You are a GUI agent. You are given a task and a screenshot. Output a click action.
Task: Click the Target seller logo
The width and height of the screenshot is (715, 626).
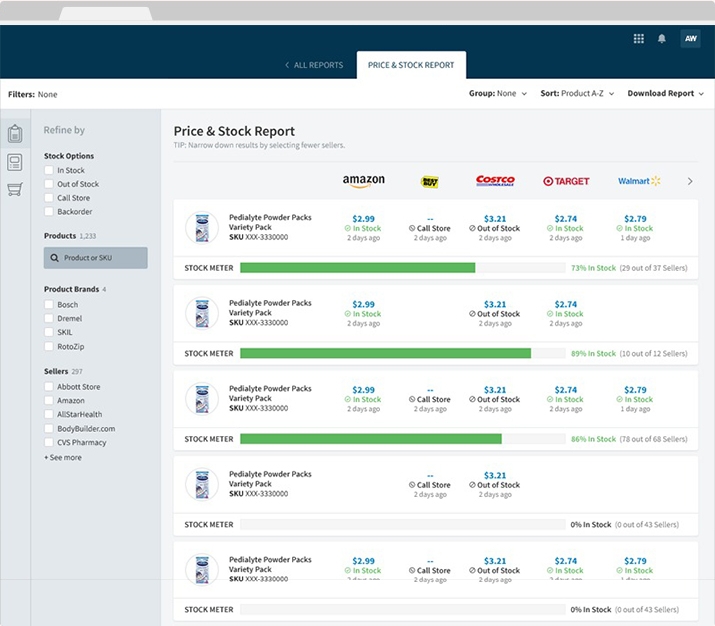[566, 181]
